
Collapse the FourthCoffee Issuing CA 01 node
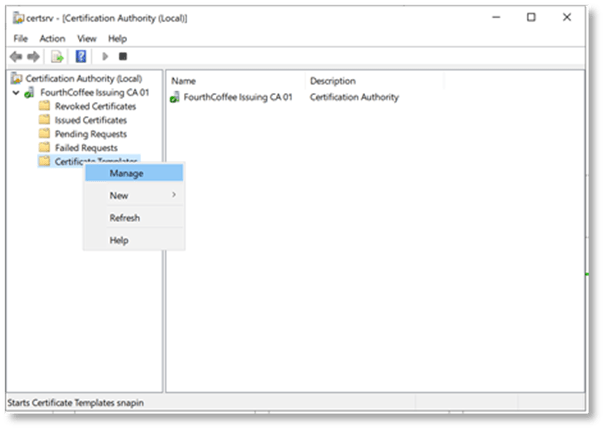click(16, 93)
